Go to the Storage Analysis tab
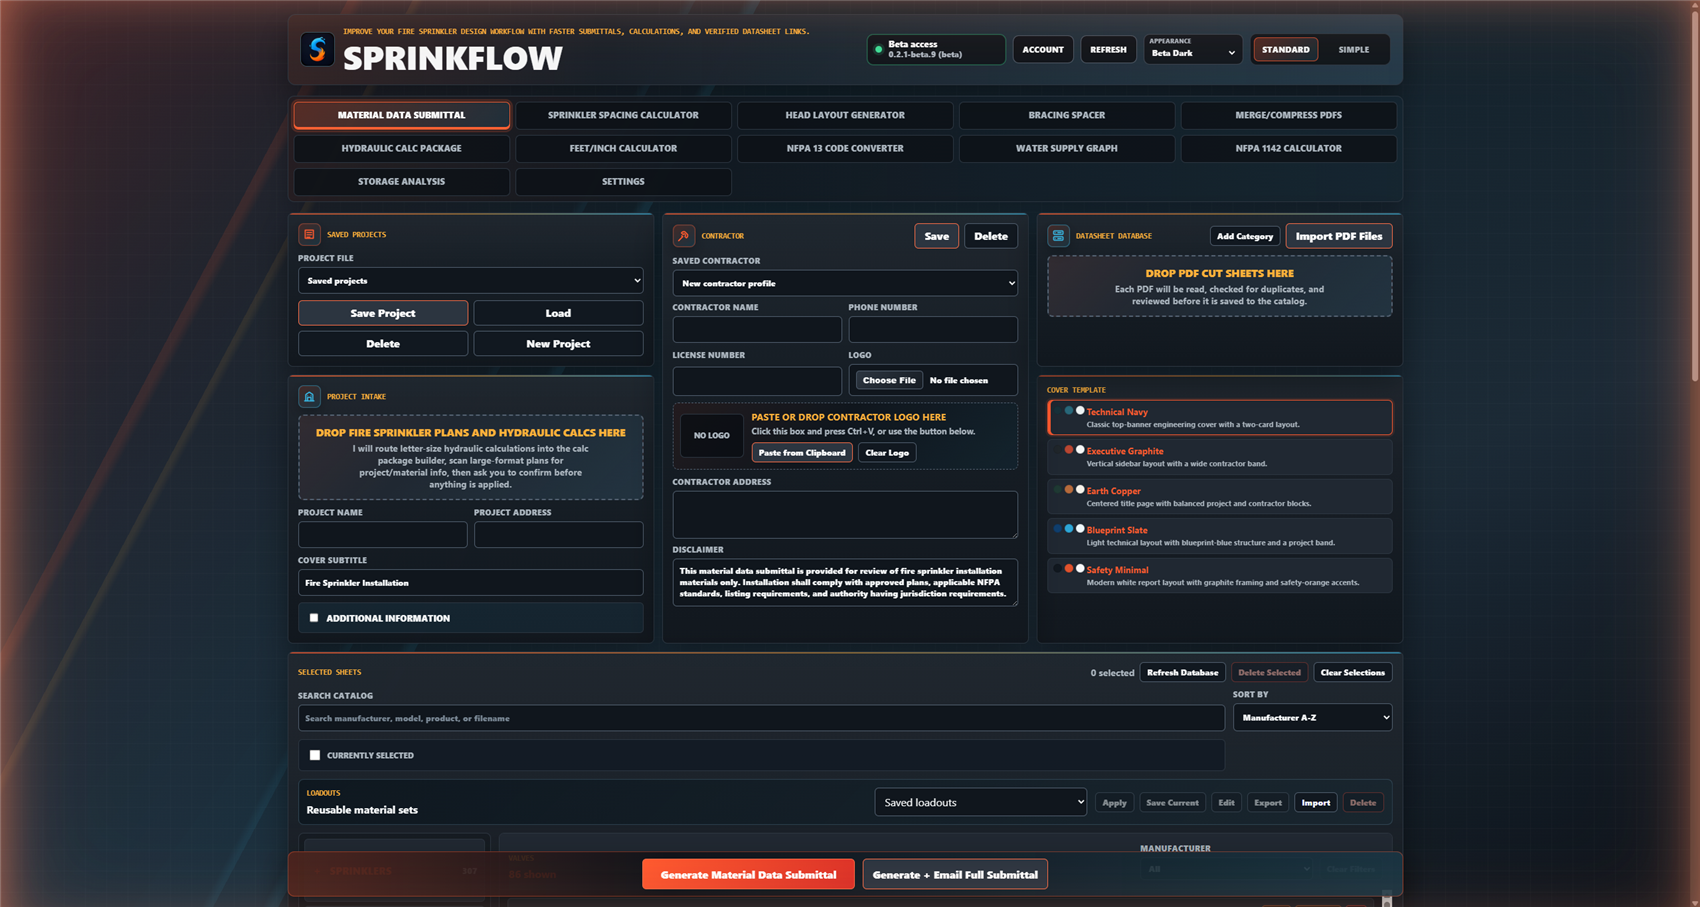Screen dimensions: 1700x907 401,181
